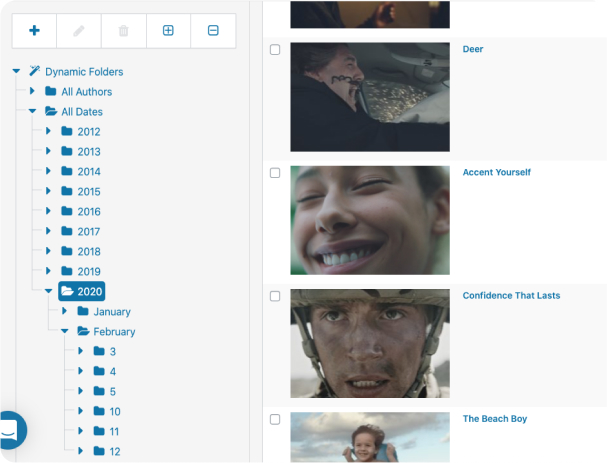This screenshot has width=607, height=463.
Task: Open The Beach Boy title link
Action: (495, 418)
